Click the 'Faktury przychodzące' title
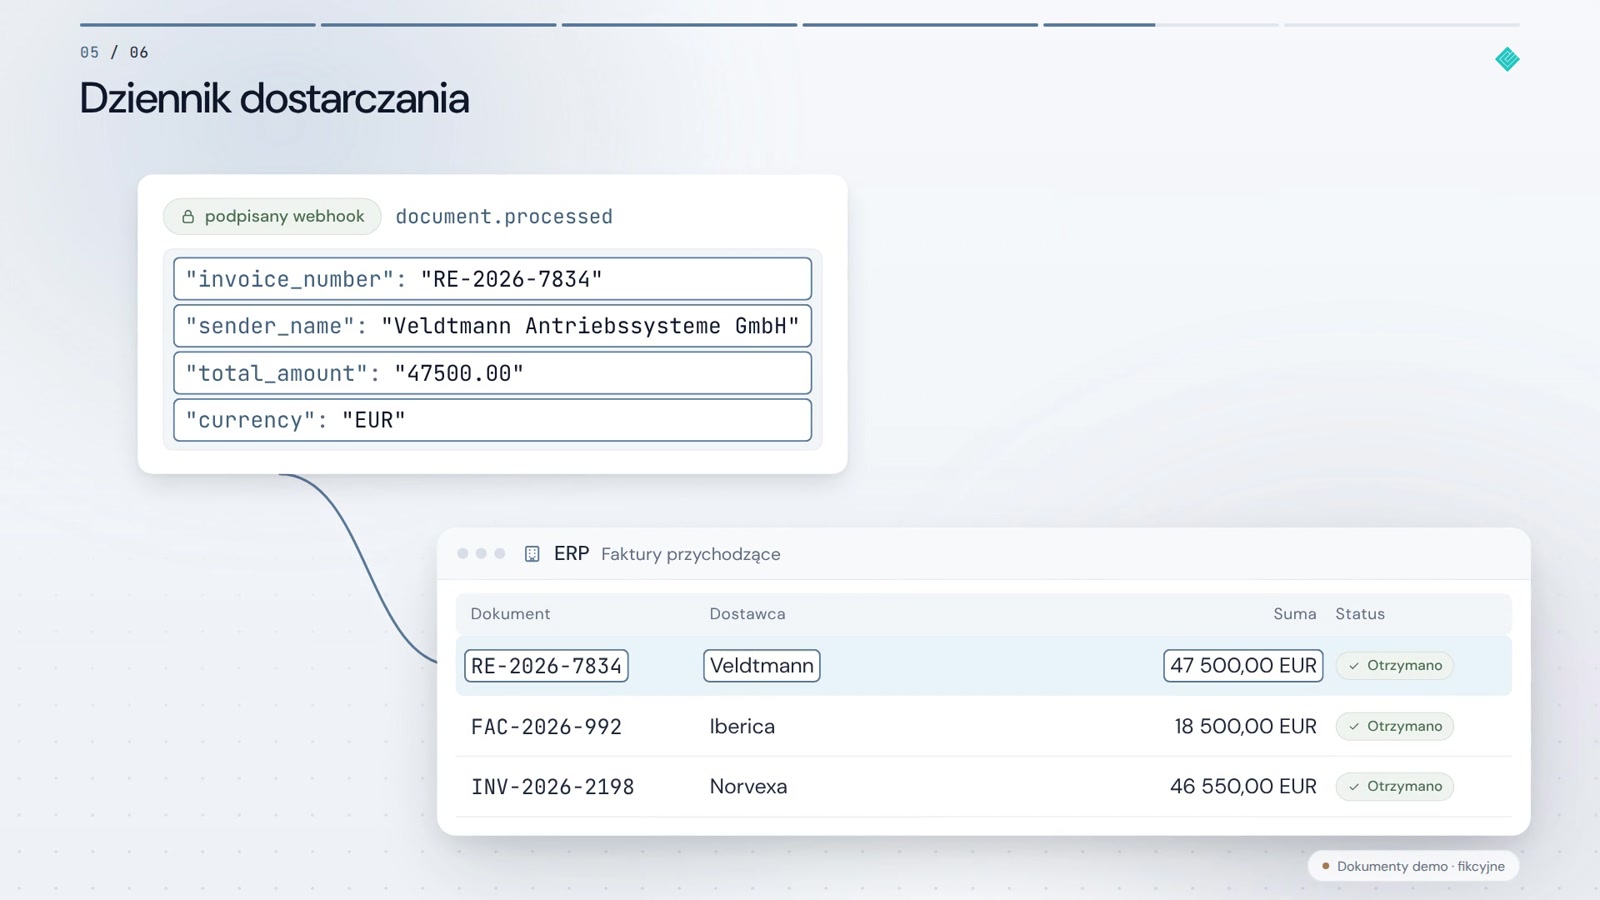 click(x=690, y=554)
